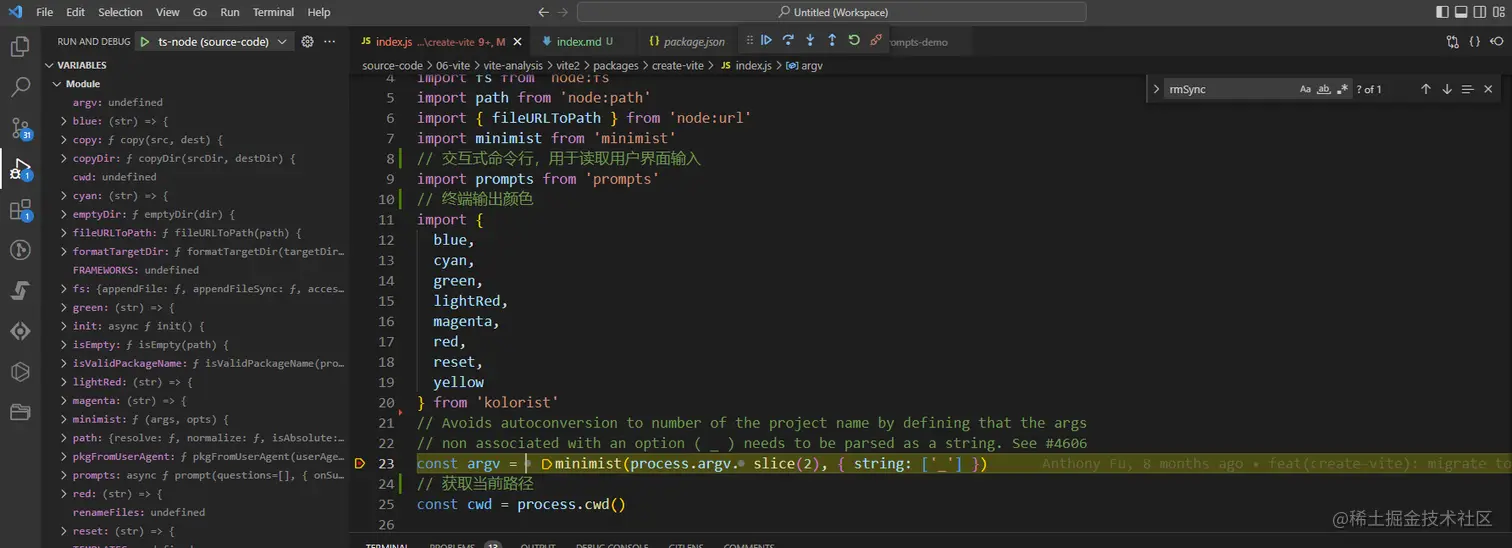Collapse the VARIABLES section
This screenshot has height=548, width=1512.
[x=50, y=65]
